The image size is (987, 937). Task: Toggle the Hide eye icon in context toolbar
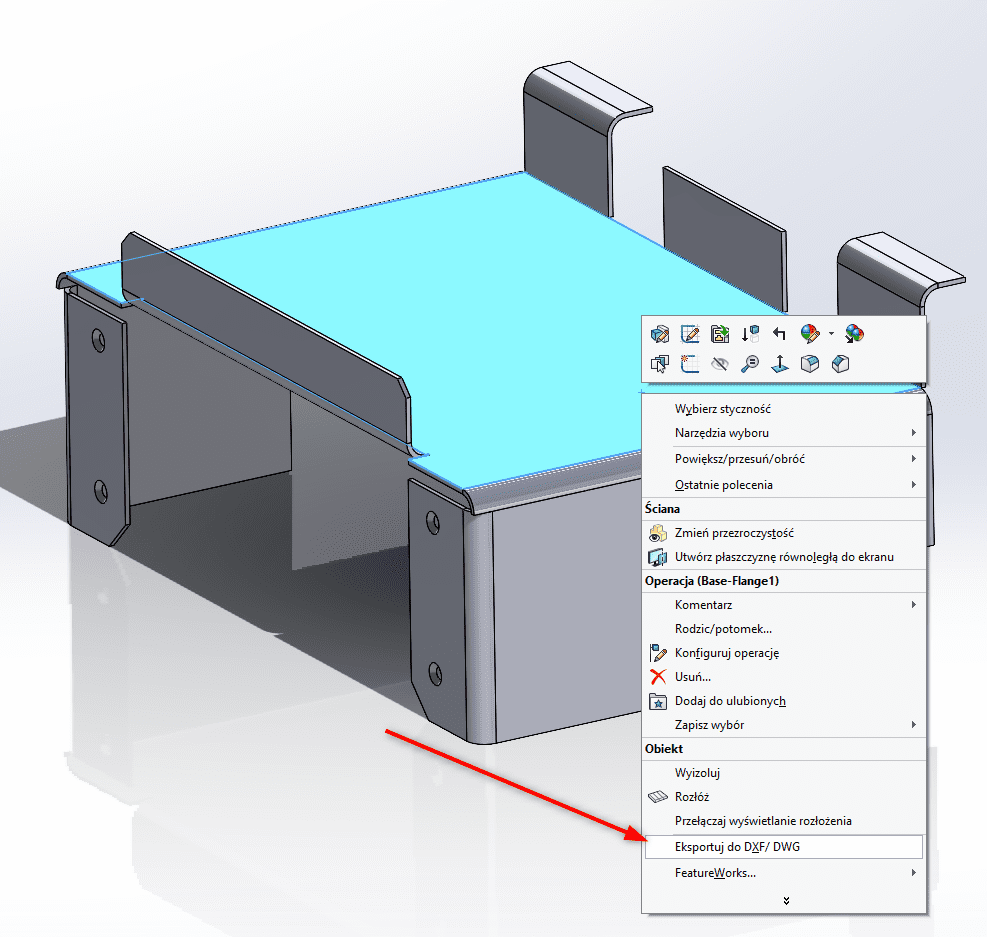point(720,364)
